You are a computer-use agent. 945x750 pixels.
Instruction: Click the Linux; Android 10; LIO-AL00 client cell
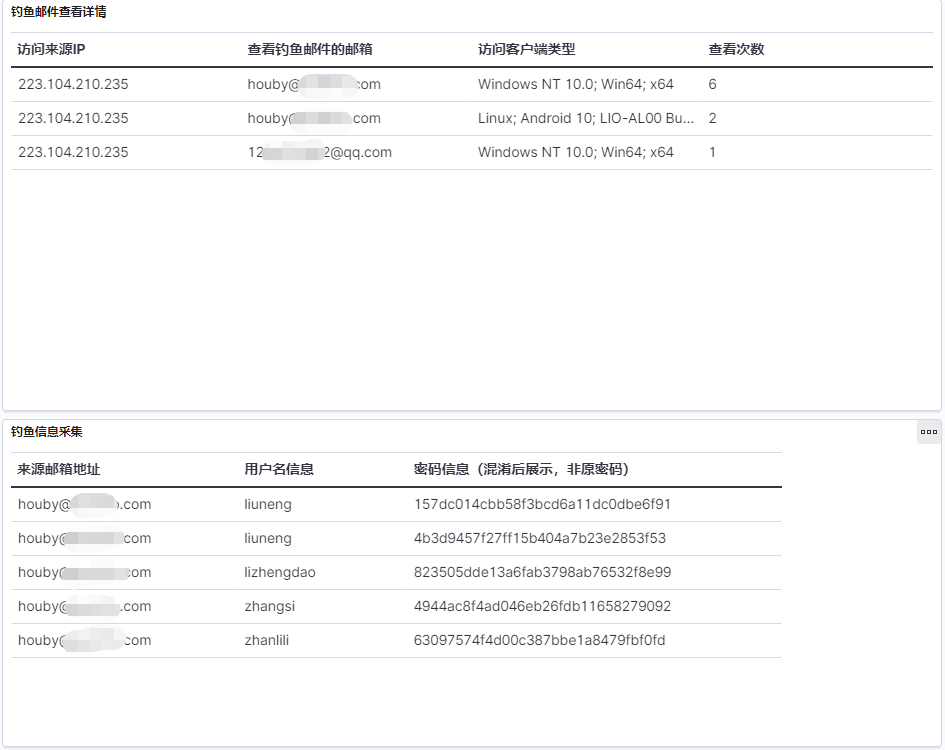(x=586, y=118)
